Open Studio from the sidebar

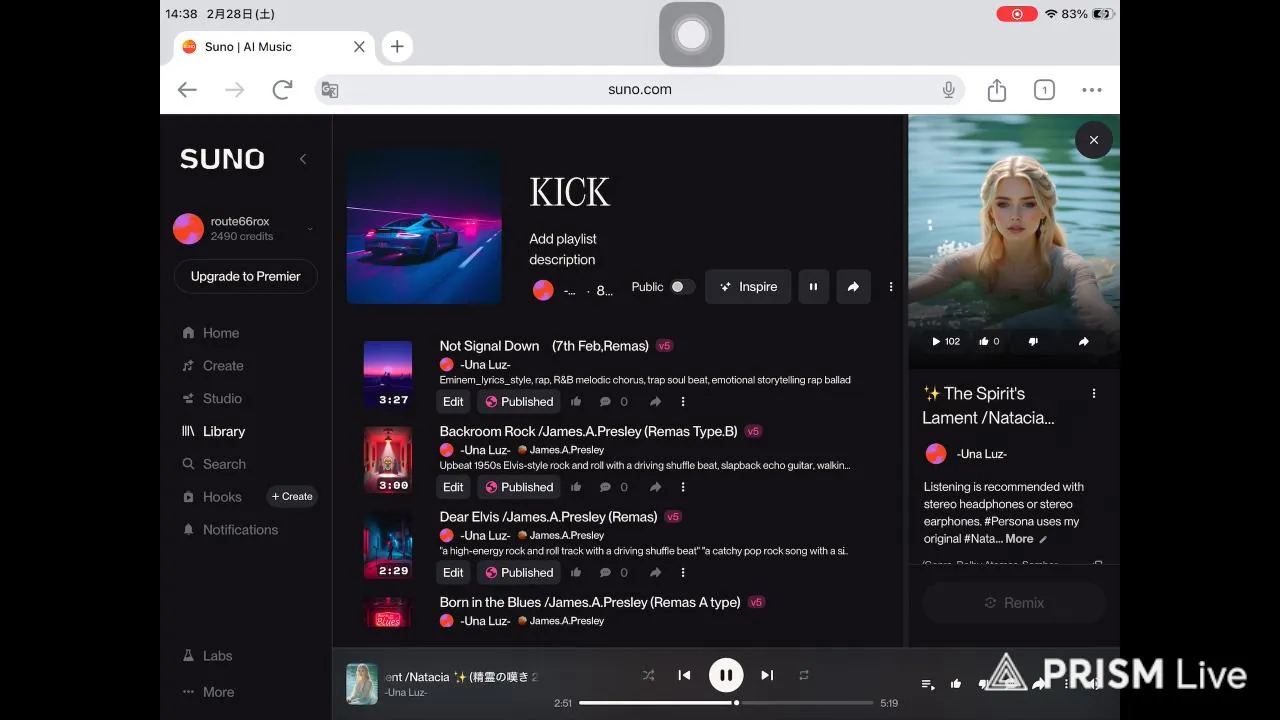click(x=212, y=398)
